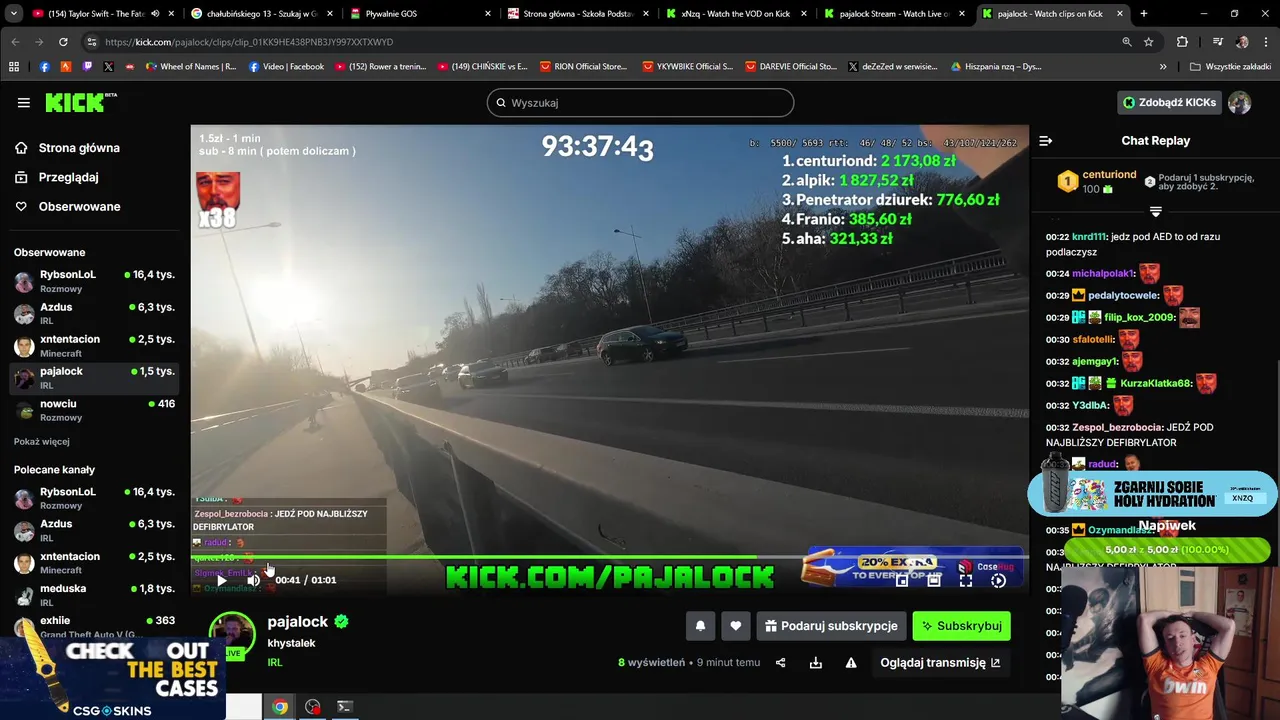The width and height of the screenshot is (1280, 720).
Task: Collapse the Chat Replay panel
Action: coord(1045,141)
